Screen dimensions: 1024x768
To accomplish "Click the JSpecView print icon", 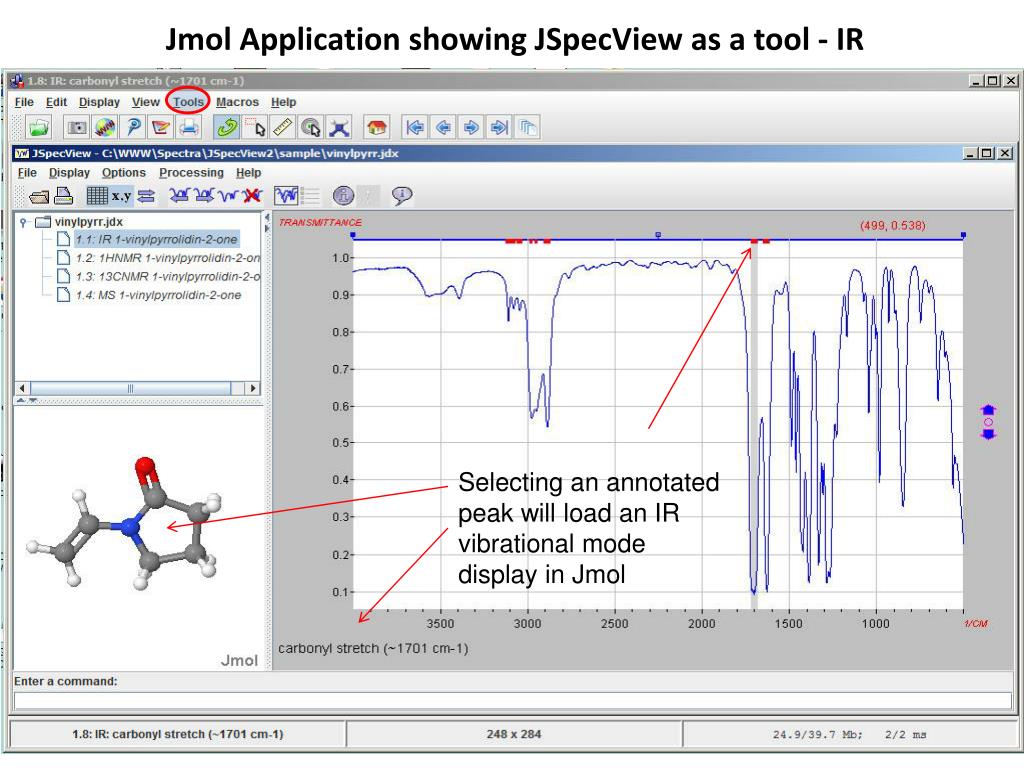I will click(x=63, y=196).
